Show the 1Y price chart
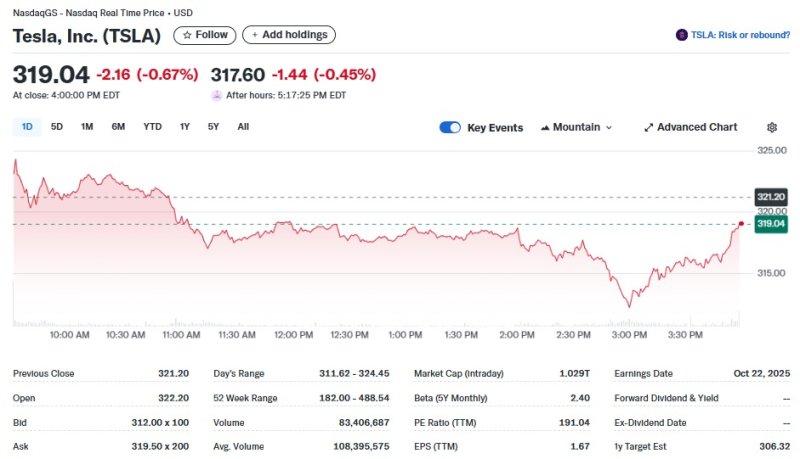The height and width of the screenshot is (459, 800). tap(184, 127)
